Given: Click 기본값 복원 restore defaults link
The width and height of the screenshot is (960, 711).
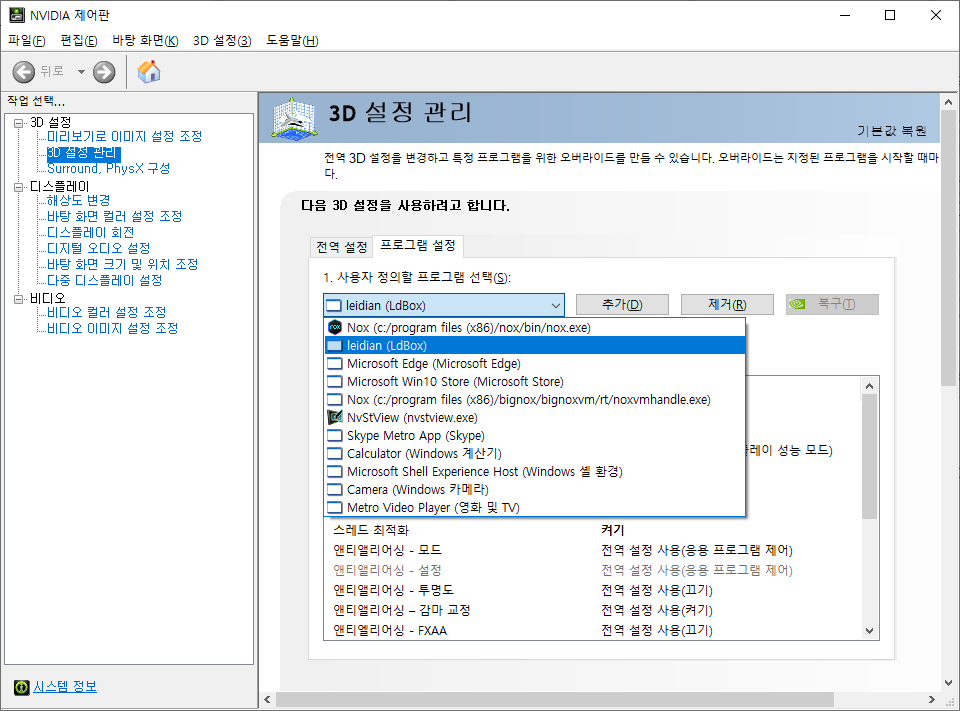Looking at the screenshot, I should point(891,131).
